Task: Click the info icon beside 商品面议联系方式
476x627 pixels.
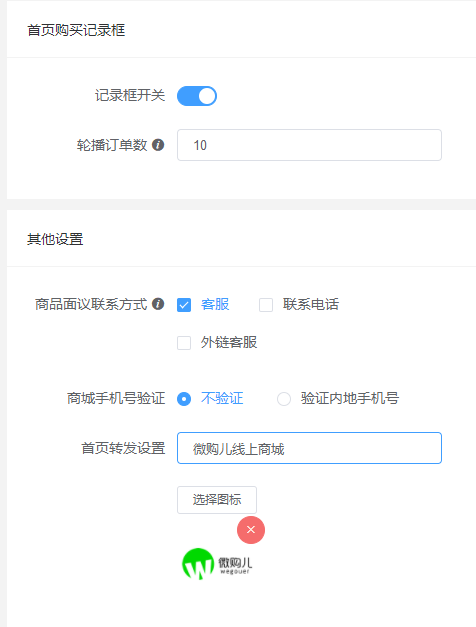Action: point(158,304)
